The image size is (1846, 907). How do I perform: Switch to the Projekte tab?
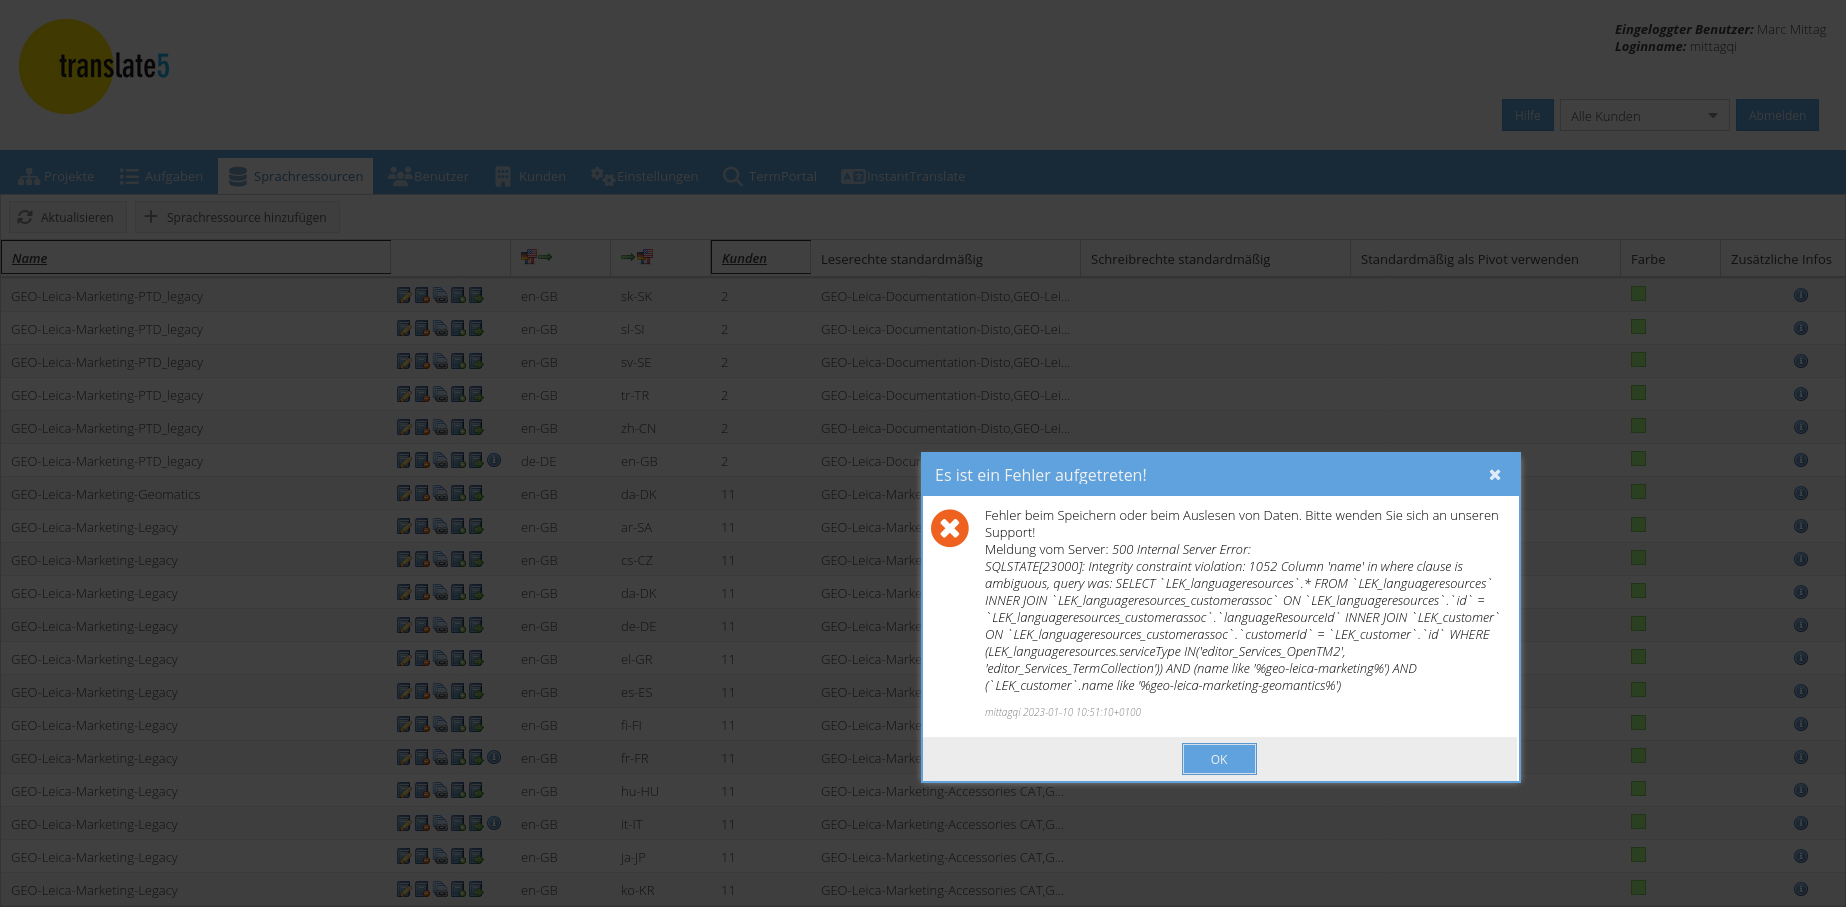click(57, 176)
